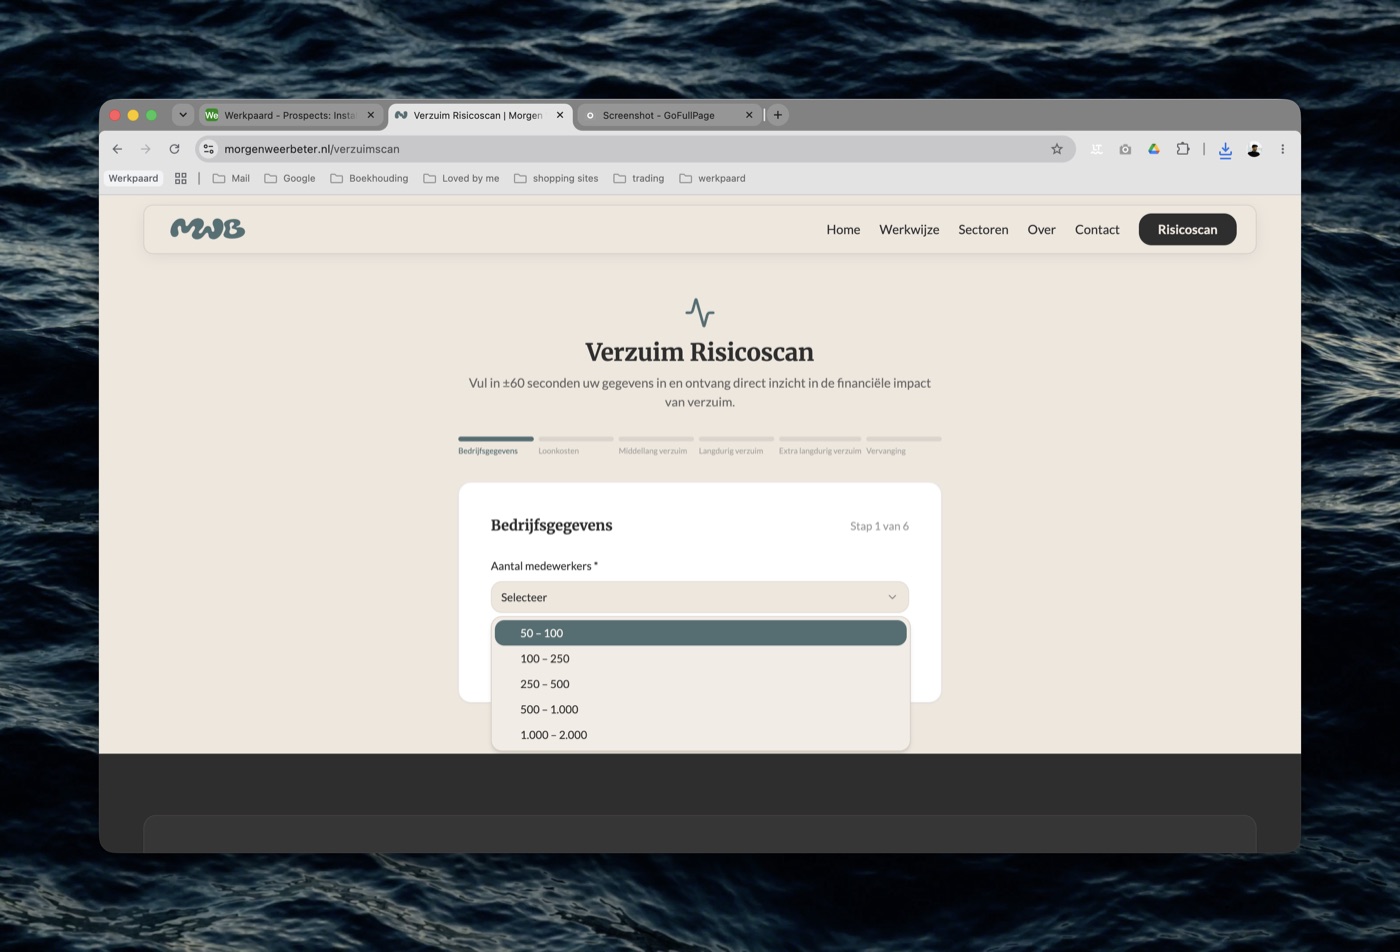
Task: Open the Contact nav link
Action: tap(1097, 229)
